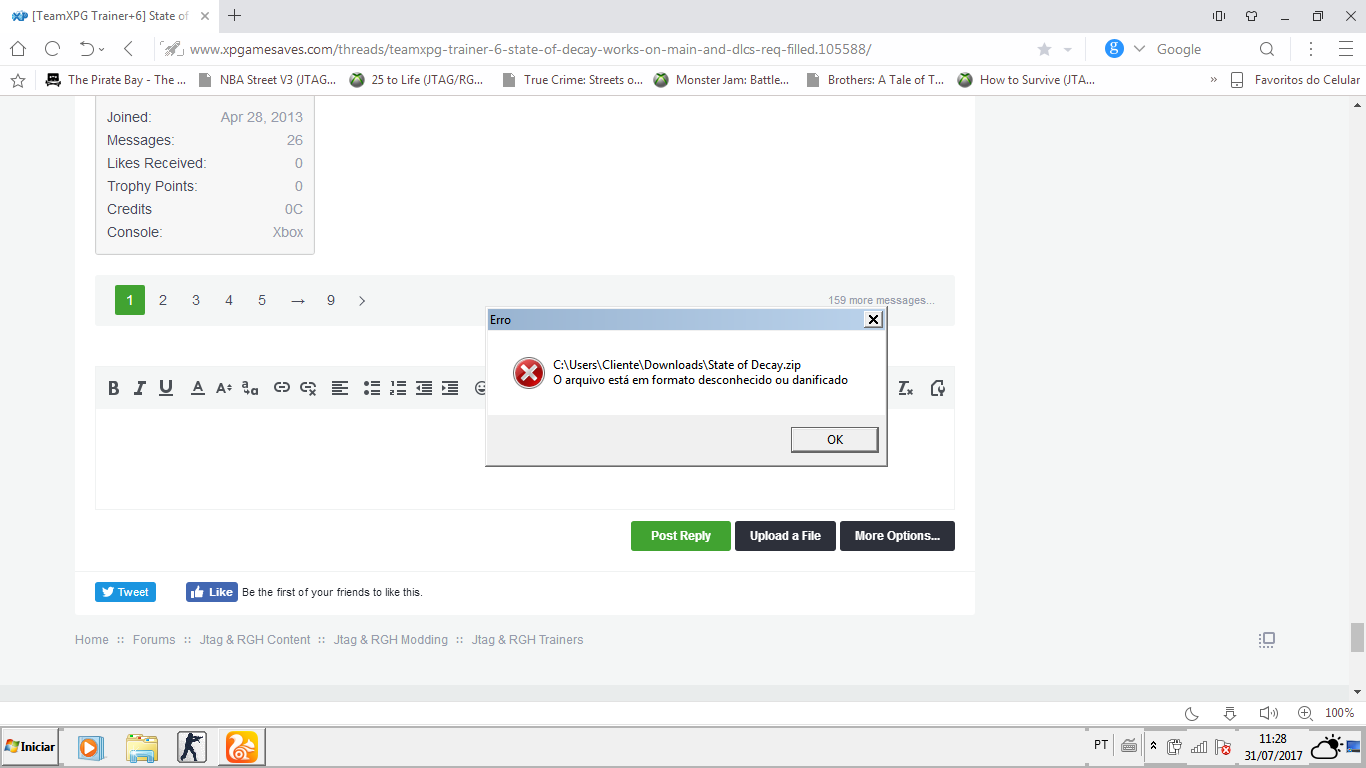1366x768 pixels.
Task: Toggle the browser sound speaker icon
Action: coord(1268,713)
